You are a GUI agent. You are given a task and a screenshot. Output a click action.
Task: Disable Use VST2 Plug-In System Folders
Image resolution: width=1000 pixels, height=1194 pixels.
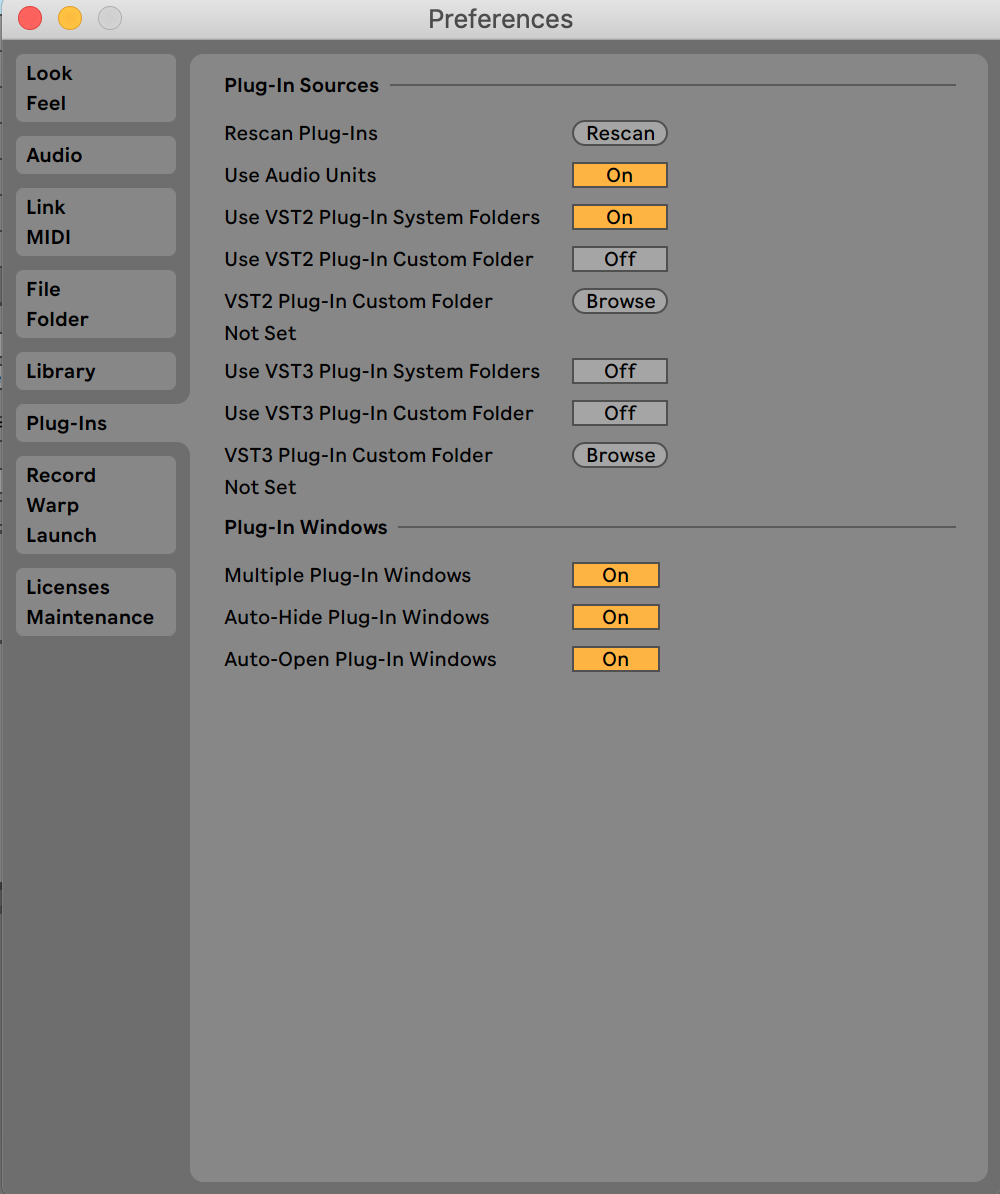click(620, 217)
